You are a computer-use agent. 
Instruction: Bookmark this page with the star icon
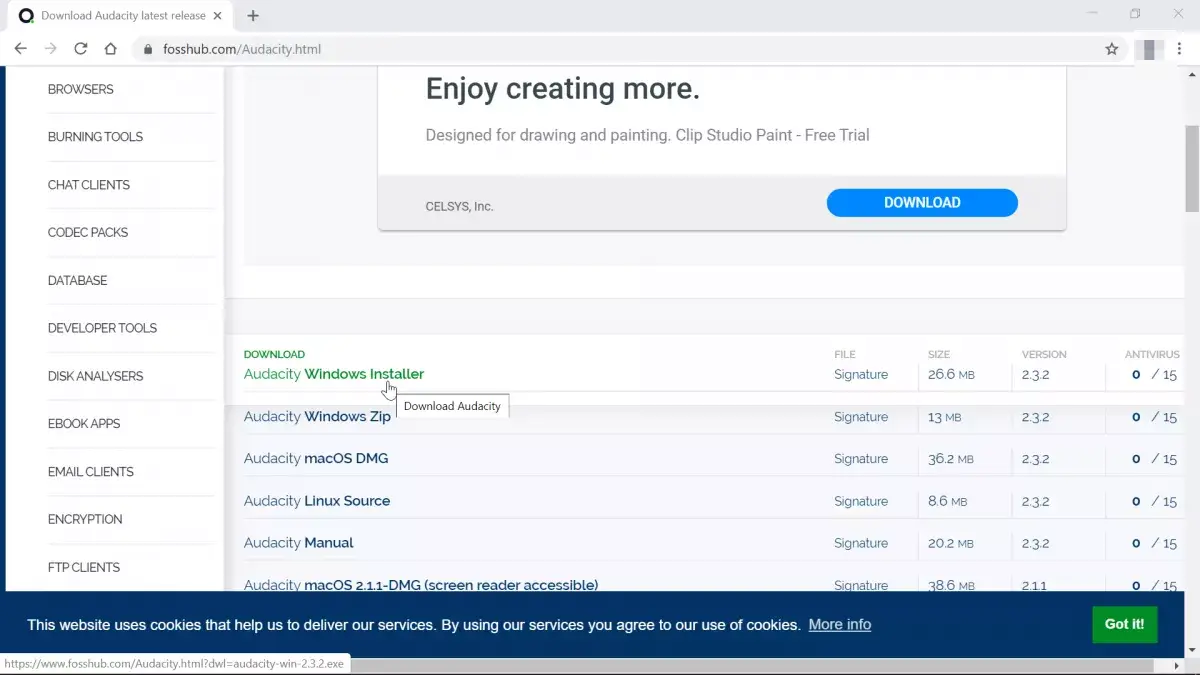[x=1111, y=48]
